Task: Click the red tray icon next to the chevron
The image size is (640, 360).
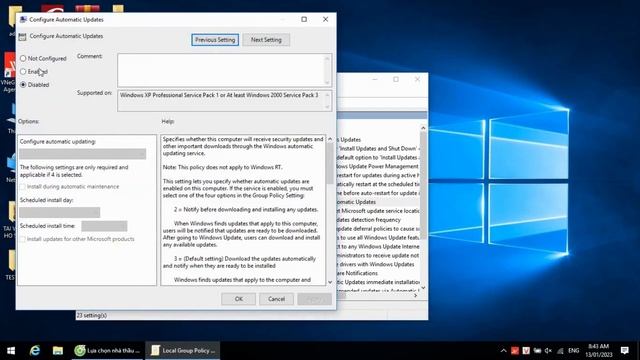Action: (x=515, y=351)
